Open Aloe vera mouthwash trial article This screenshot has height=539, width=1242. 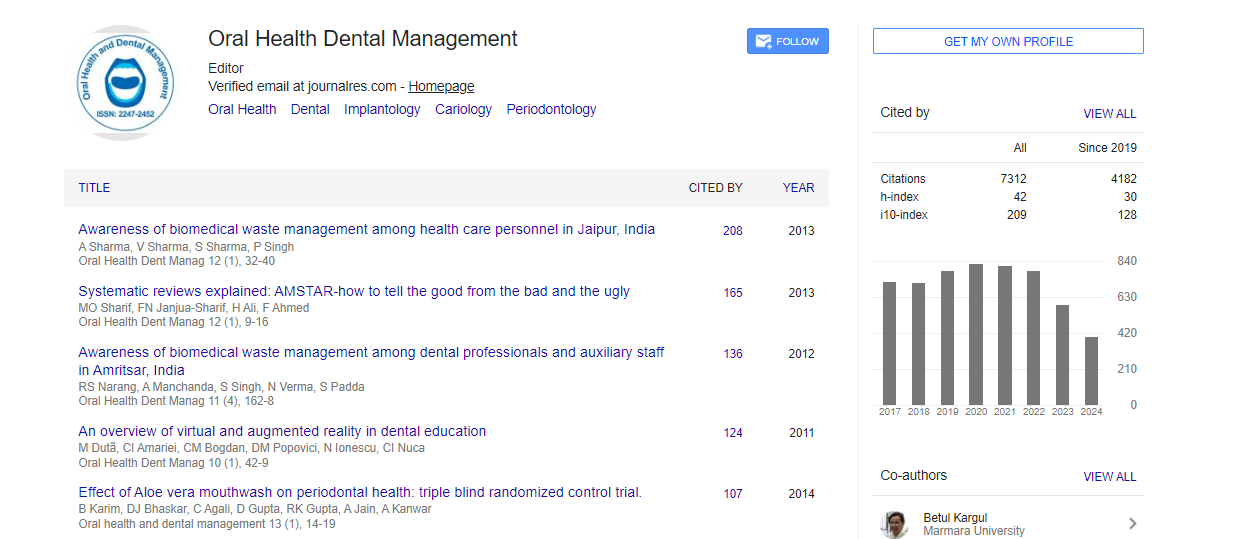coord(360,492)
